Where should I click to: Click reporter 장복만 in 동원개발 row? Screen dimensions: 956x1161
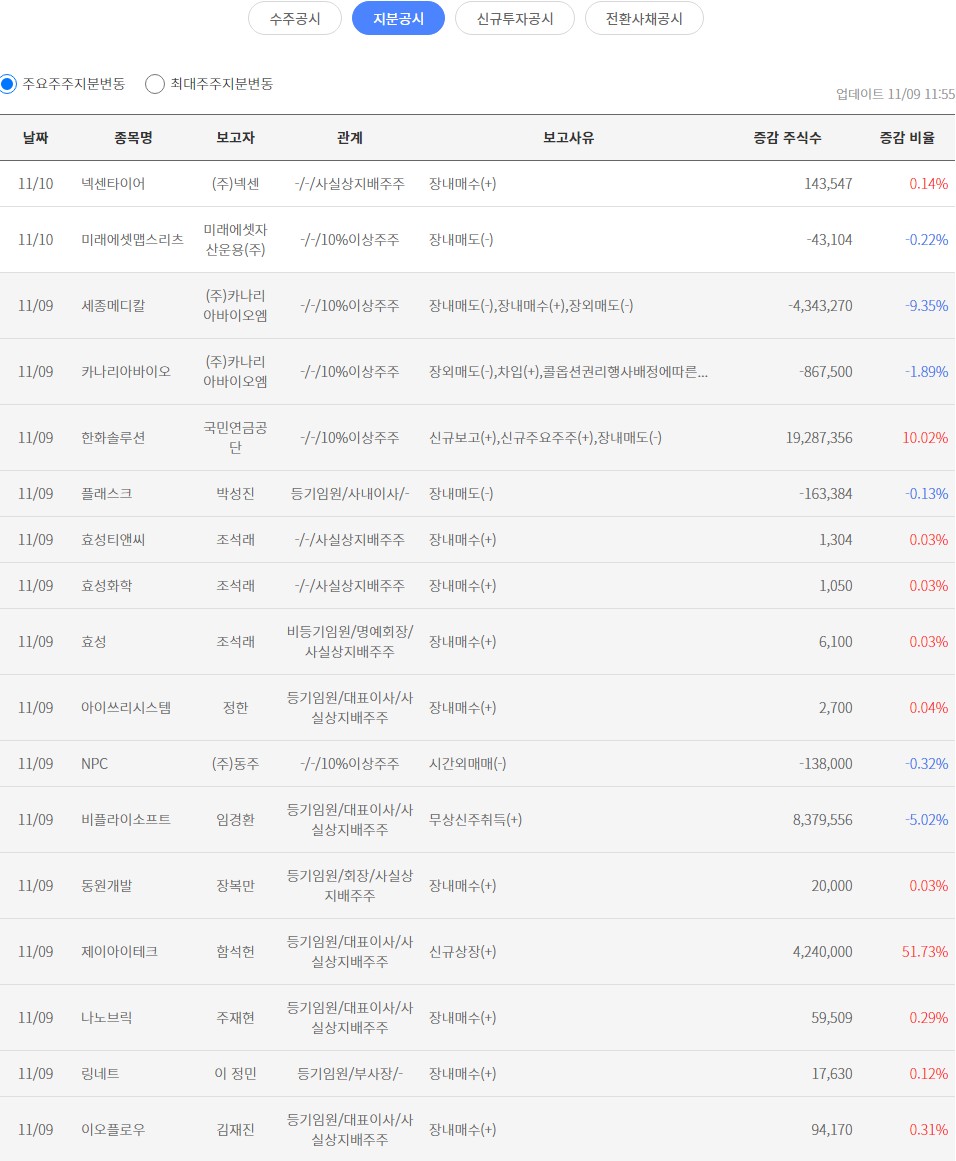pyautogui.click(x=235, y=886)
